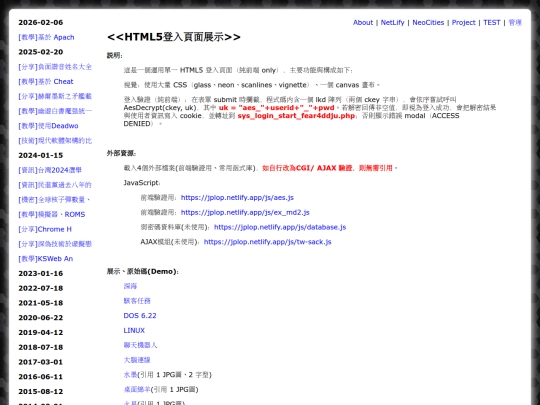This screenshot has height=405, width=540.
Task: Click the <<HTML5登入頁面展示>> page title
Action: (x=174, y=37)
